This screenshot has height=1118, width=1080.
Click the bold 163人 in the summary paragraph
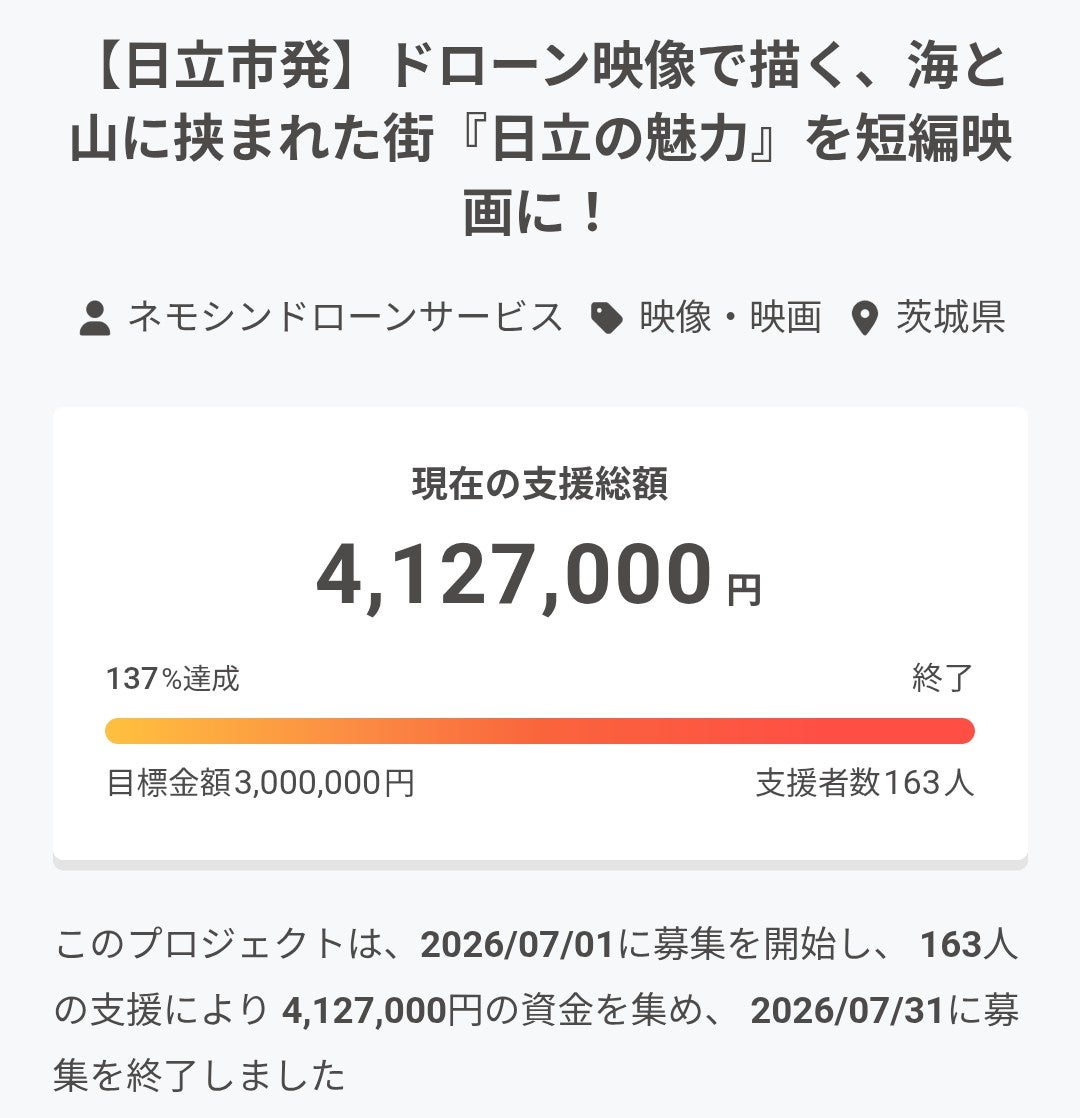tap(969, 945)
